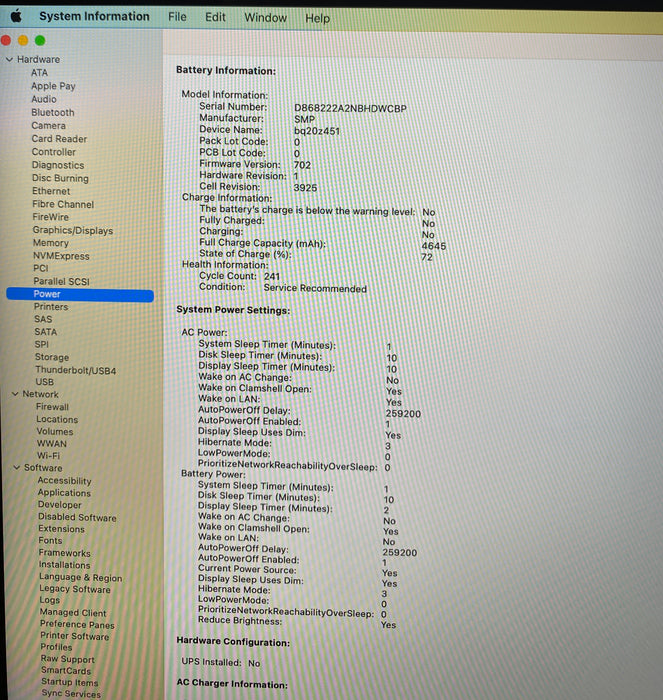
Task: Select Disabled Software in the sidebar
Action: pos(77,517)
